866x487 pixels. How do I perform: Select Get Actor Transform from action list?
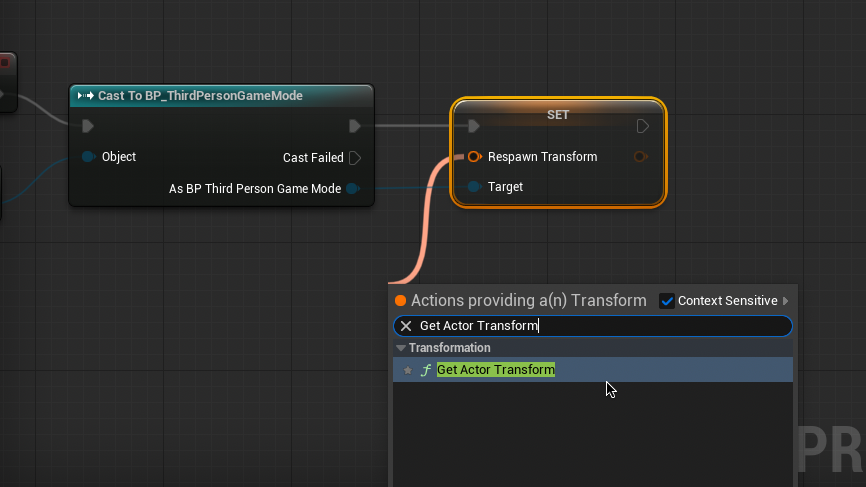click(496, 370)
